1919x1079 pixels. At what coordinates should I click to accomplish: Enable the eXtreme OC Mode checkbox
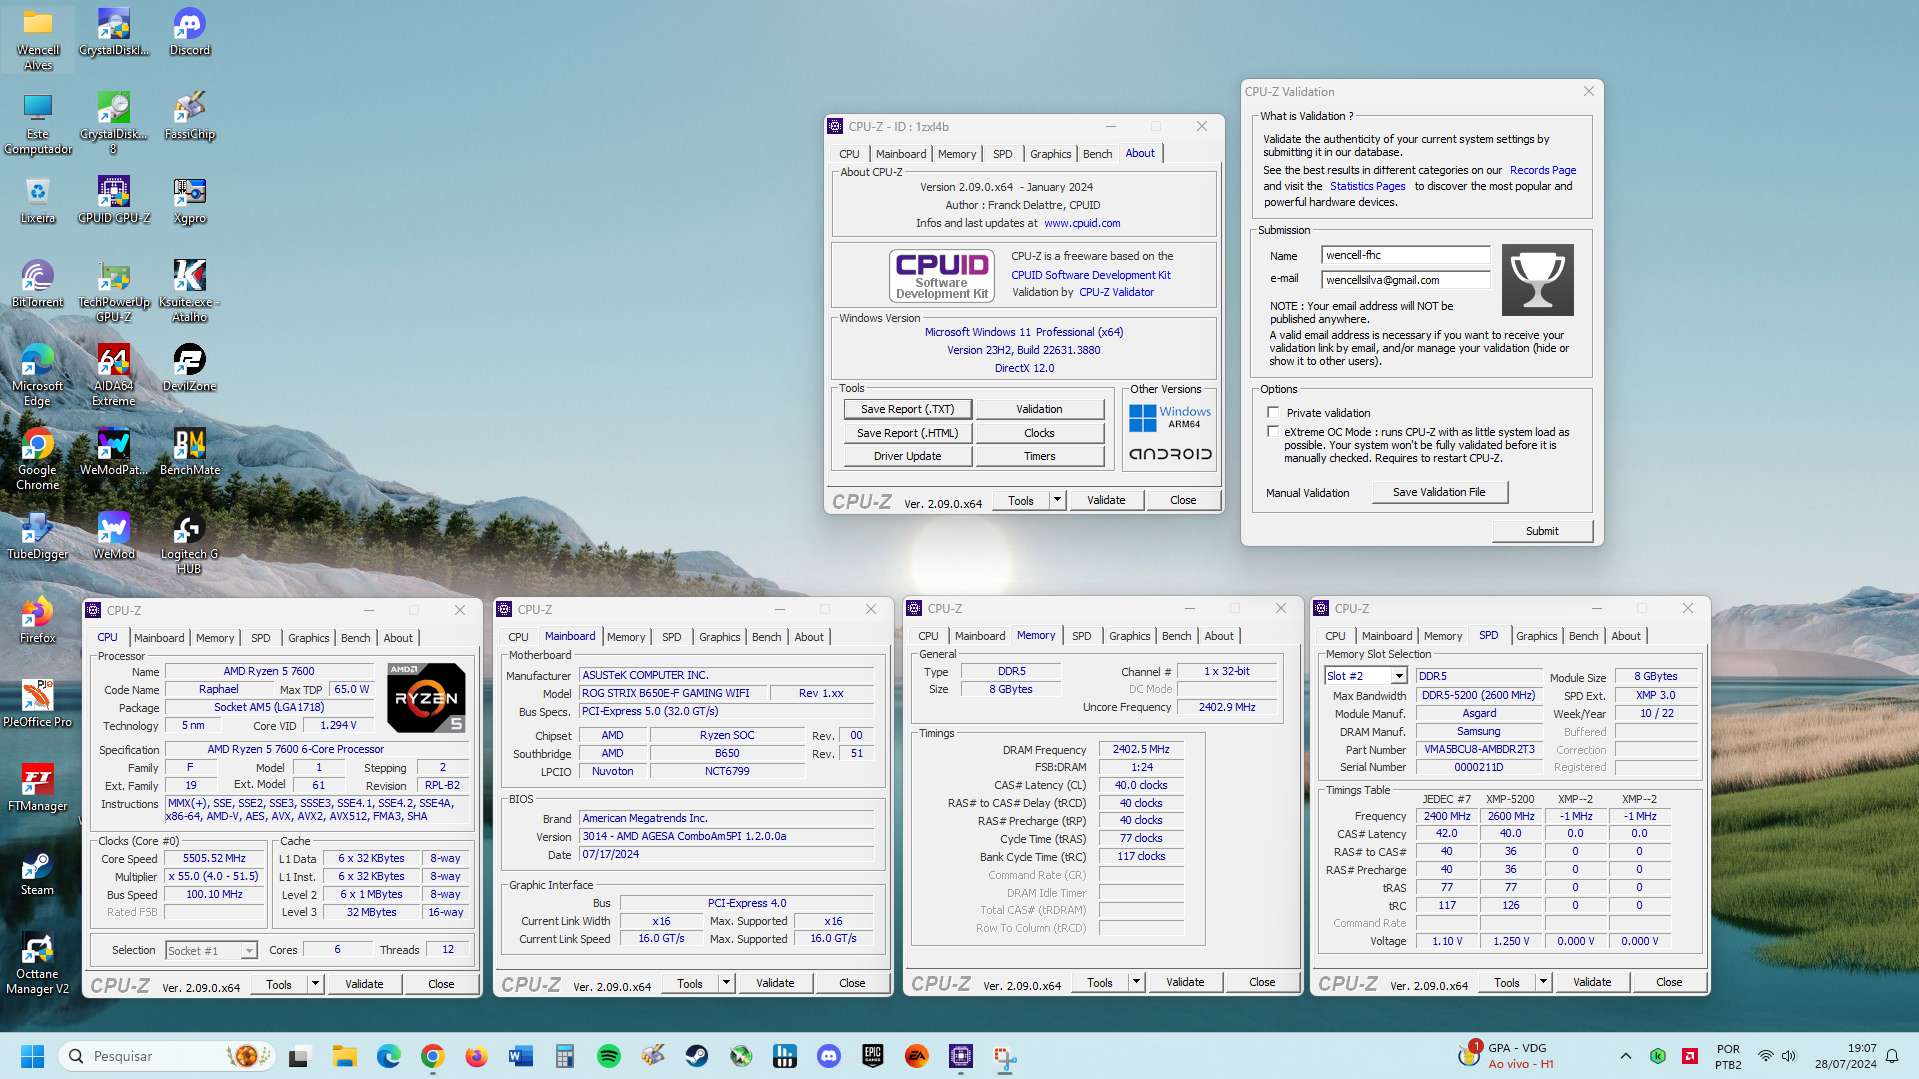[x=1273, y=431]
